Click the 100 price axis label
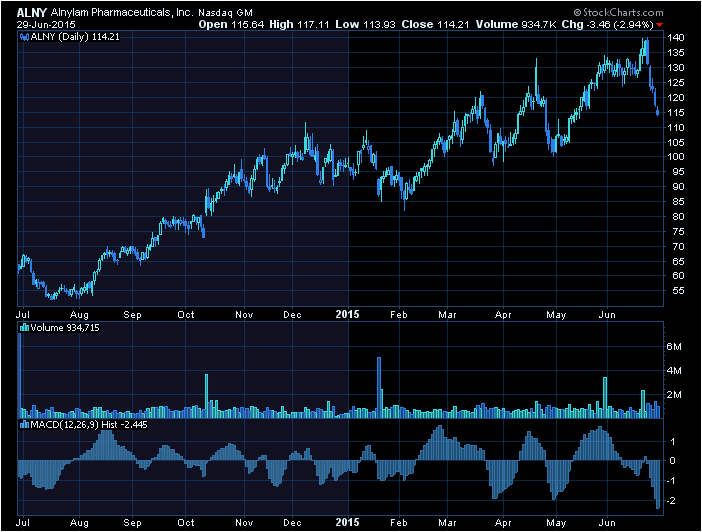The height and width of the screenshot is (532, 702). [x=676, y=157]
